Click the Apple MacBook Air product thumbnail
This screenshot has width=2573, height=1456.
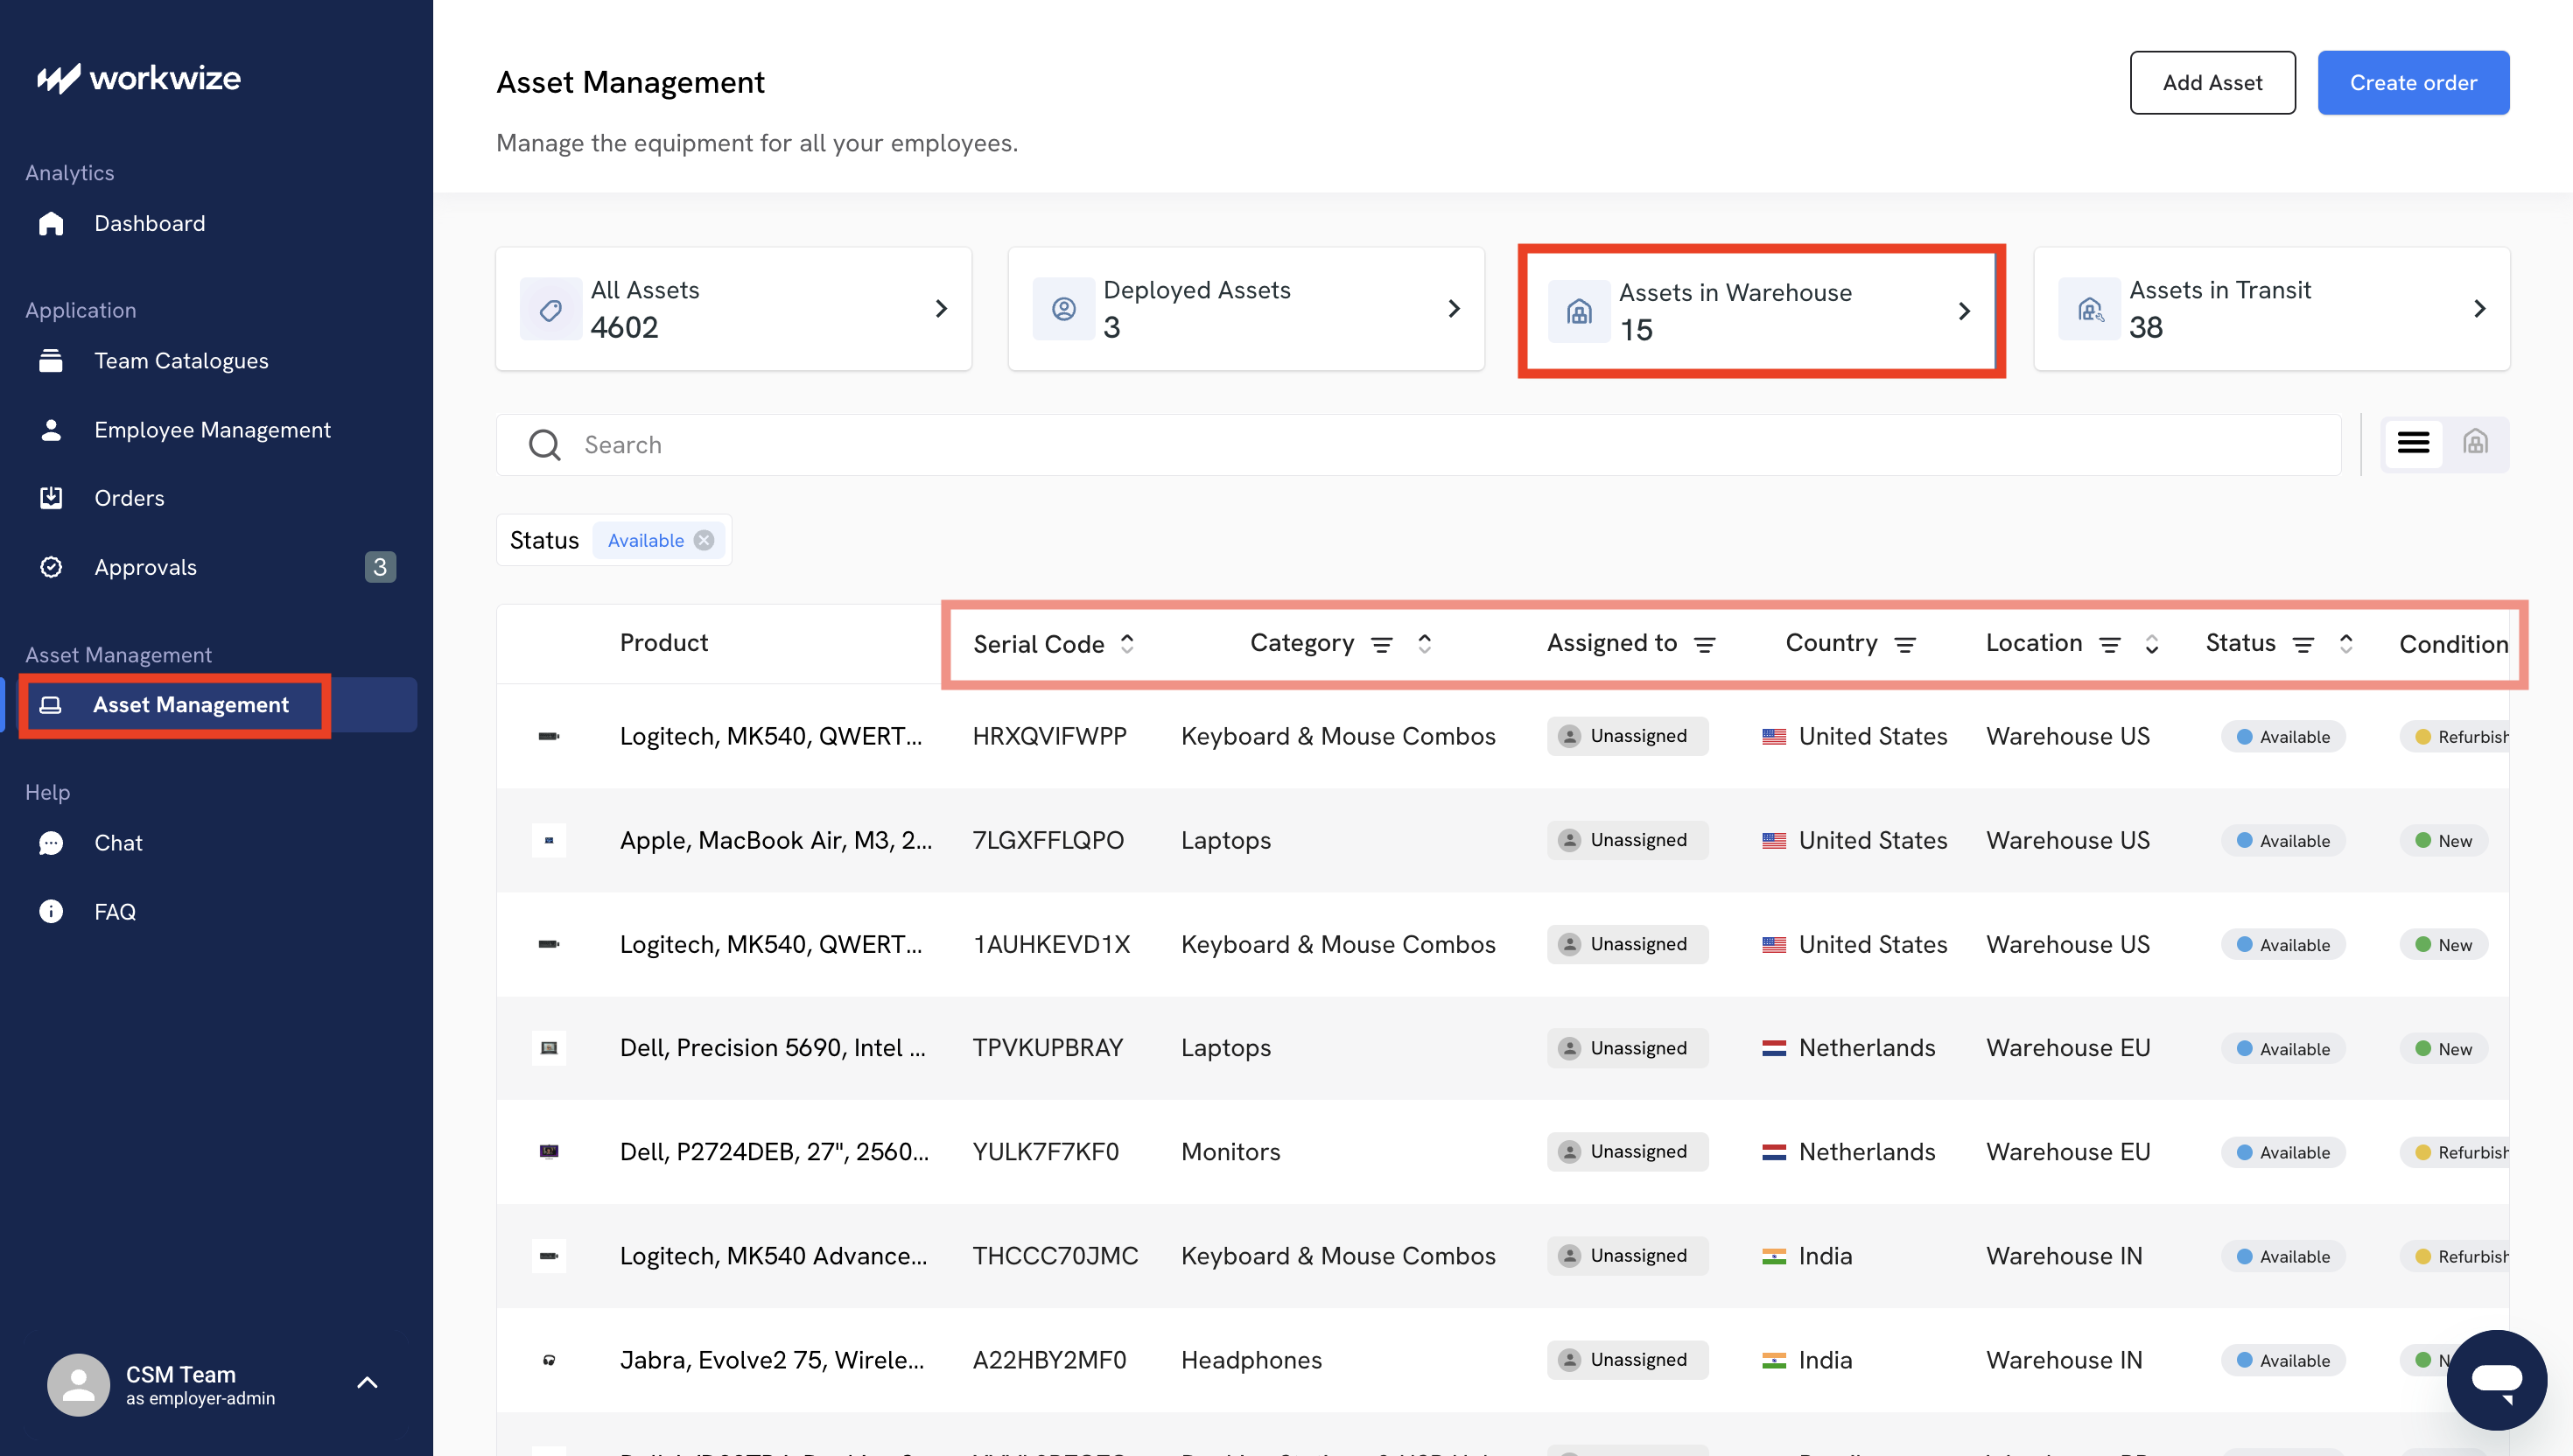tap(549, 841)
